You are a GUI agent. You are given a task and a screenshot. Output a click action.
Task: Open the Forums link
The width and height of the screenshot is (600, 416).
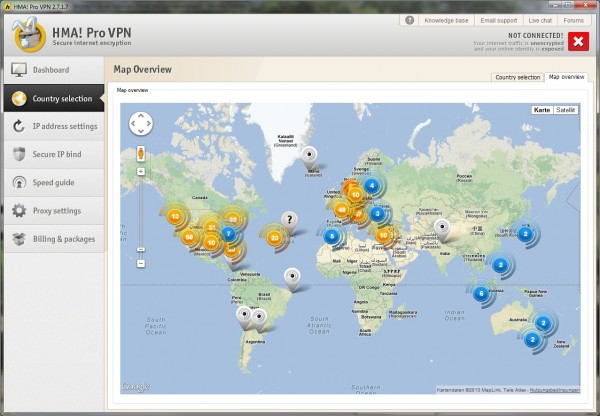coord(573,21)
